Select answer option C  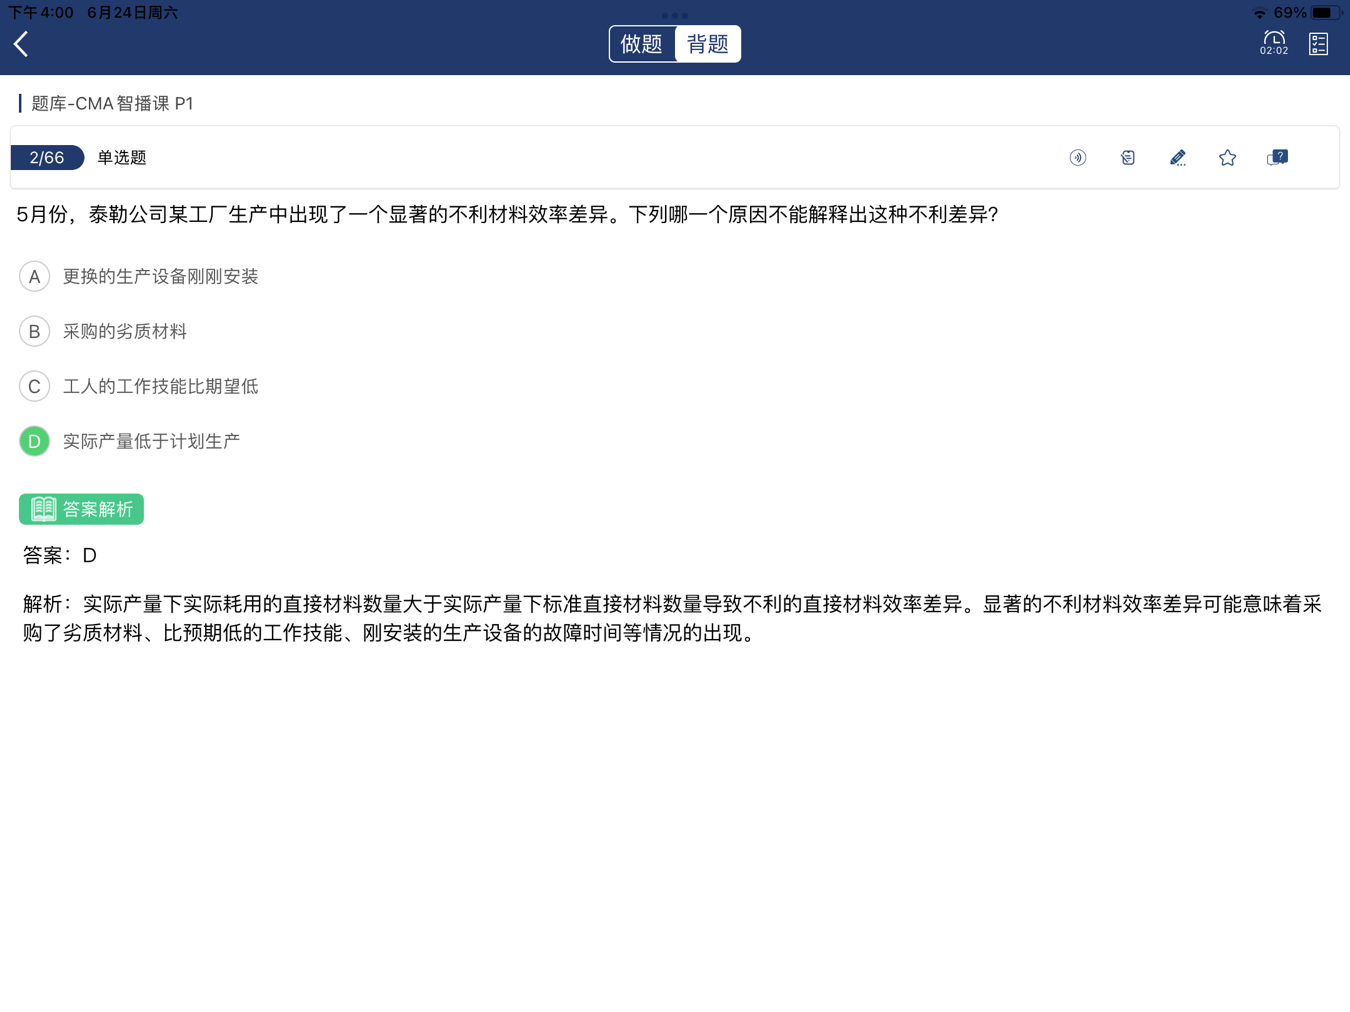click(x=35, y=387)
